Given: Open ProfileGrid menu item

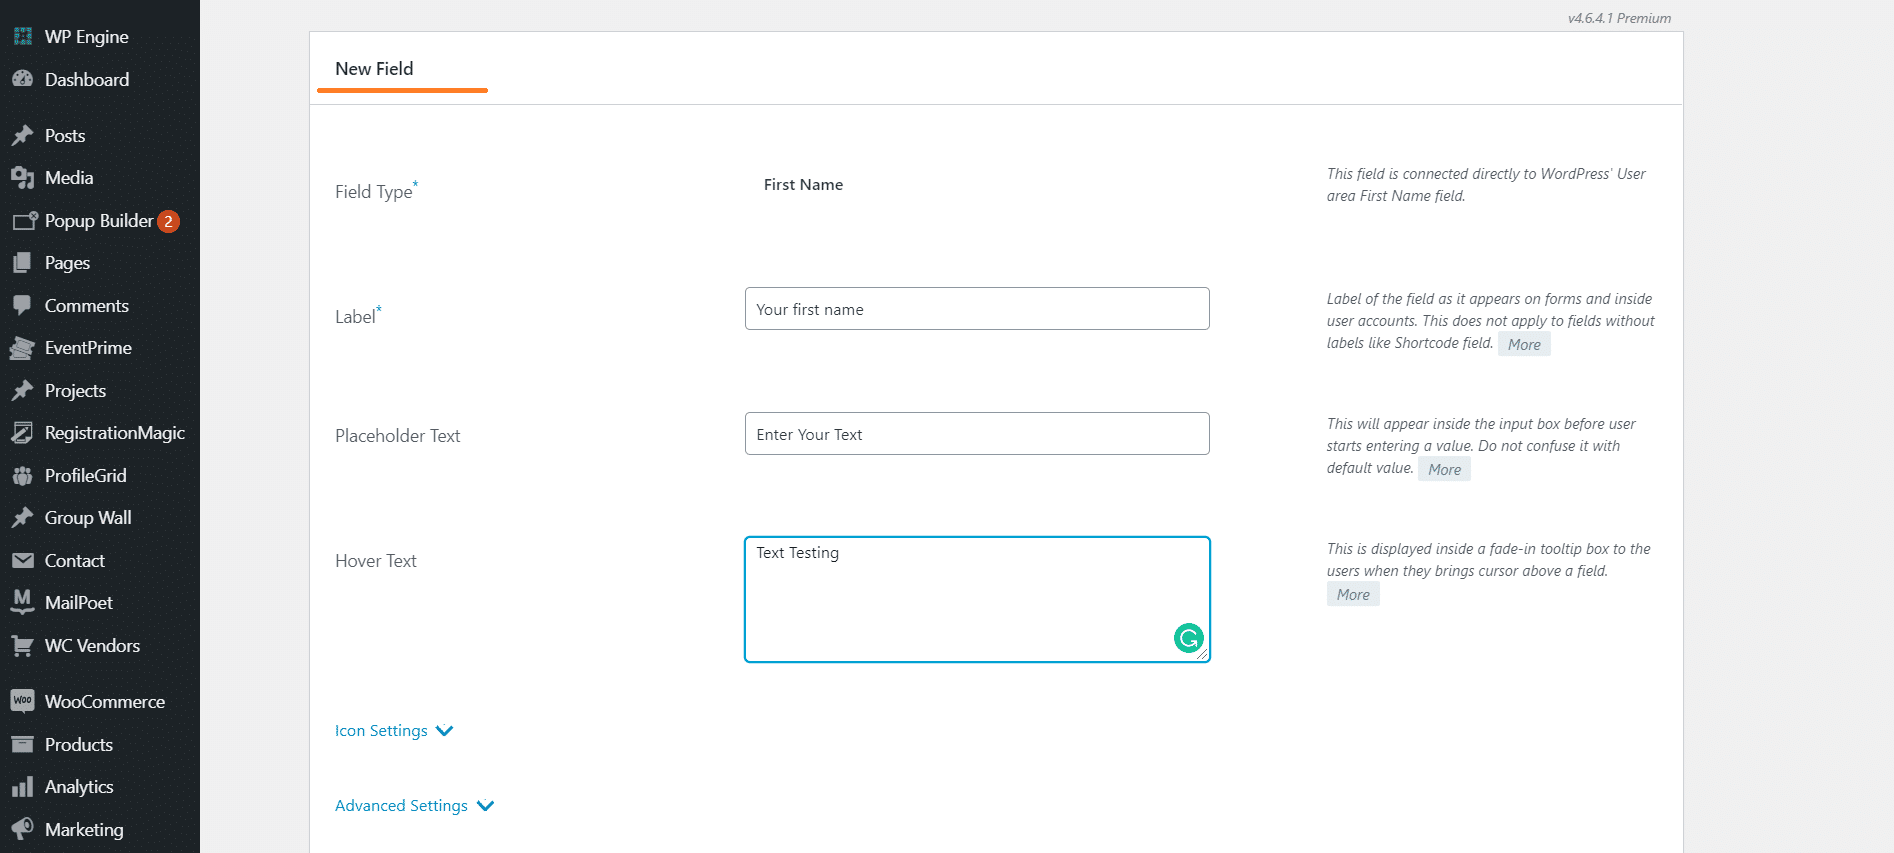Looking at the screenshot, I should click(85, 476).
